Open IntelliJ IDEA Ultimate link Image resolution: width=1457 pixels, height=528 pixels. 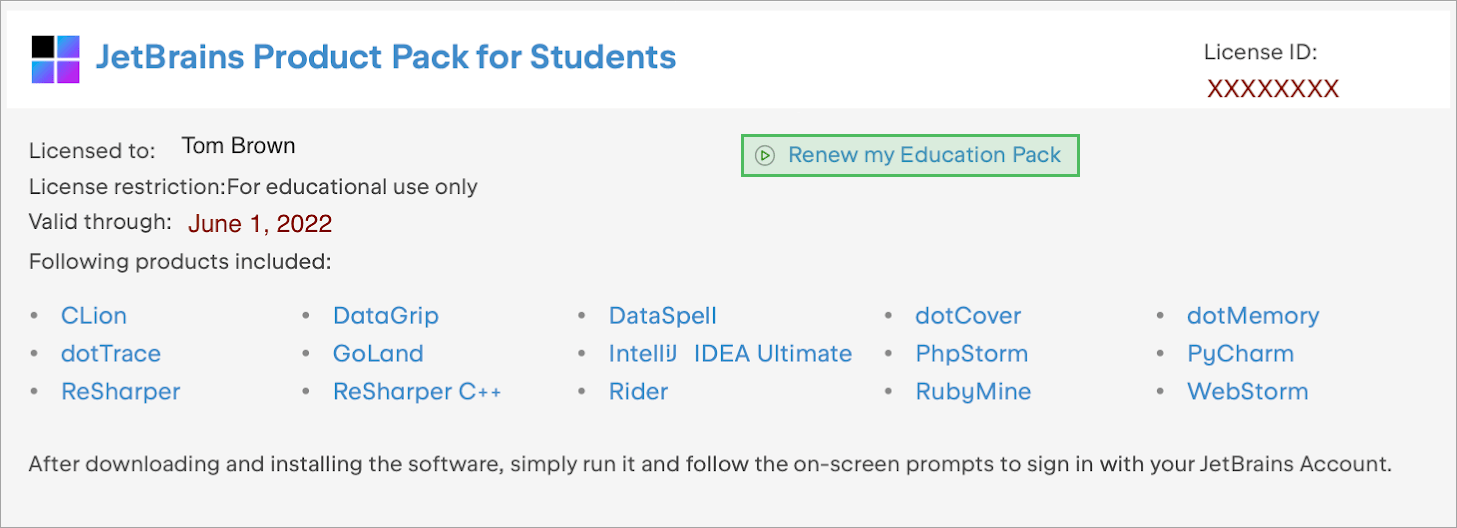(730, 354)
